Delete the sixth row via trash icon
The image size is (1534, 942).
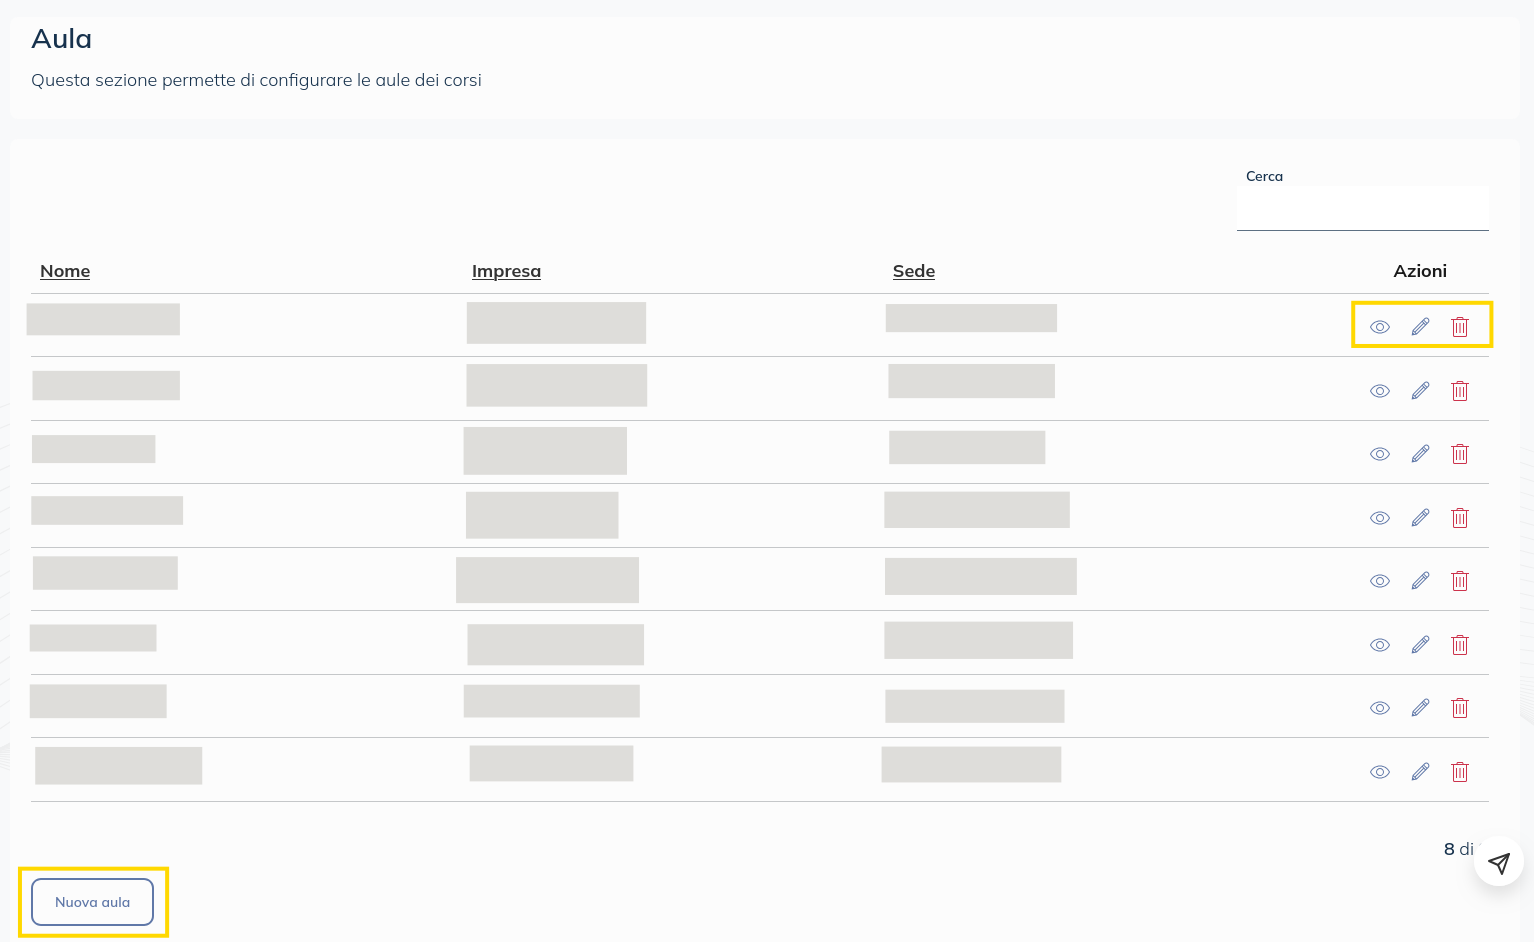(x=1460, y=645)
